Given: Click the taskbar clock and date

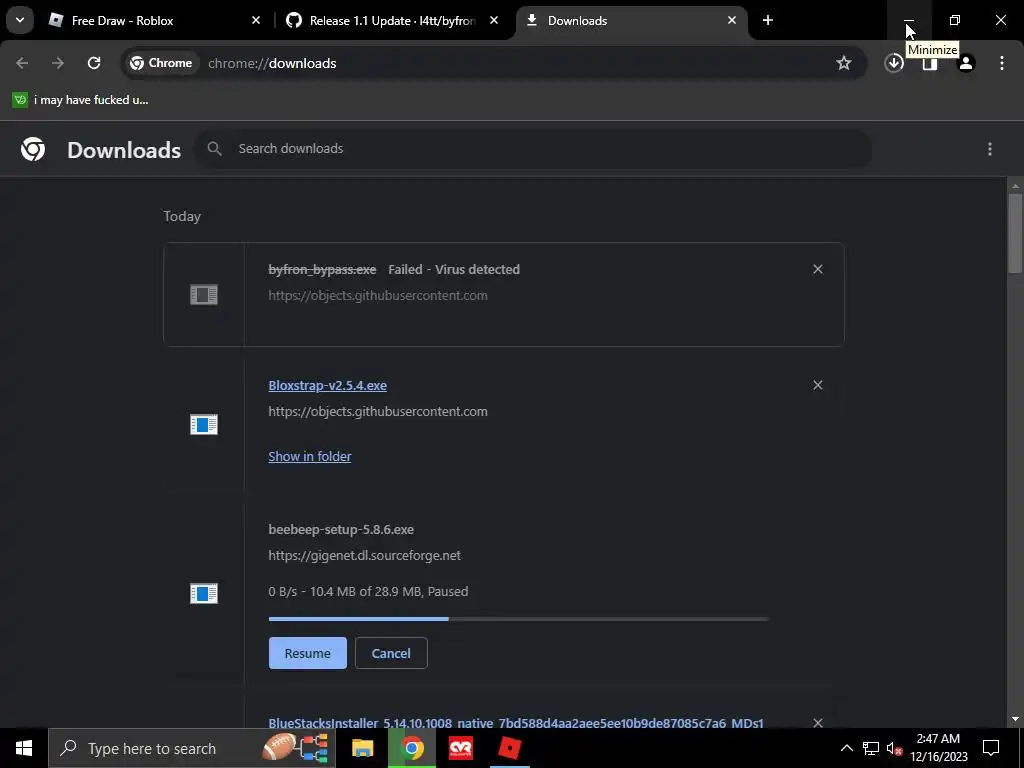Looking at the screenshot, I should (938, 748).
